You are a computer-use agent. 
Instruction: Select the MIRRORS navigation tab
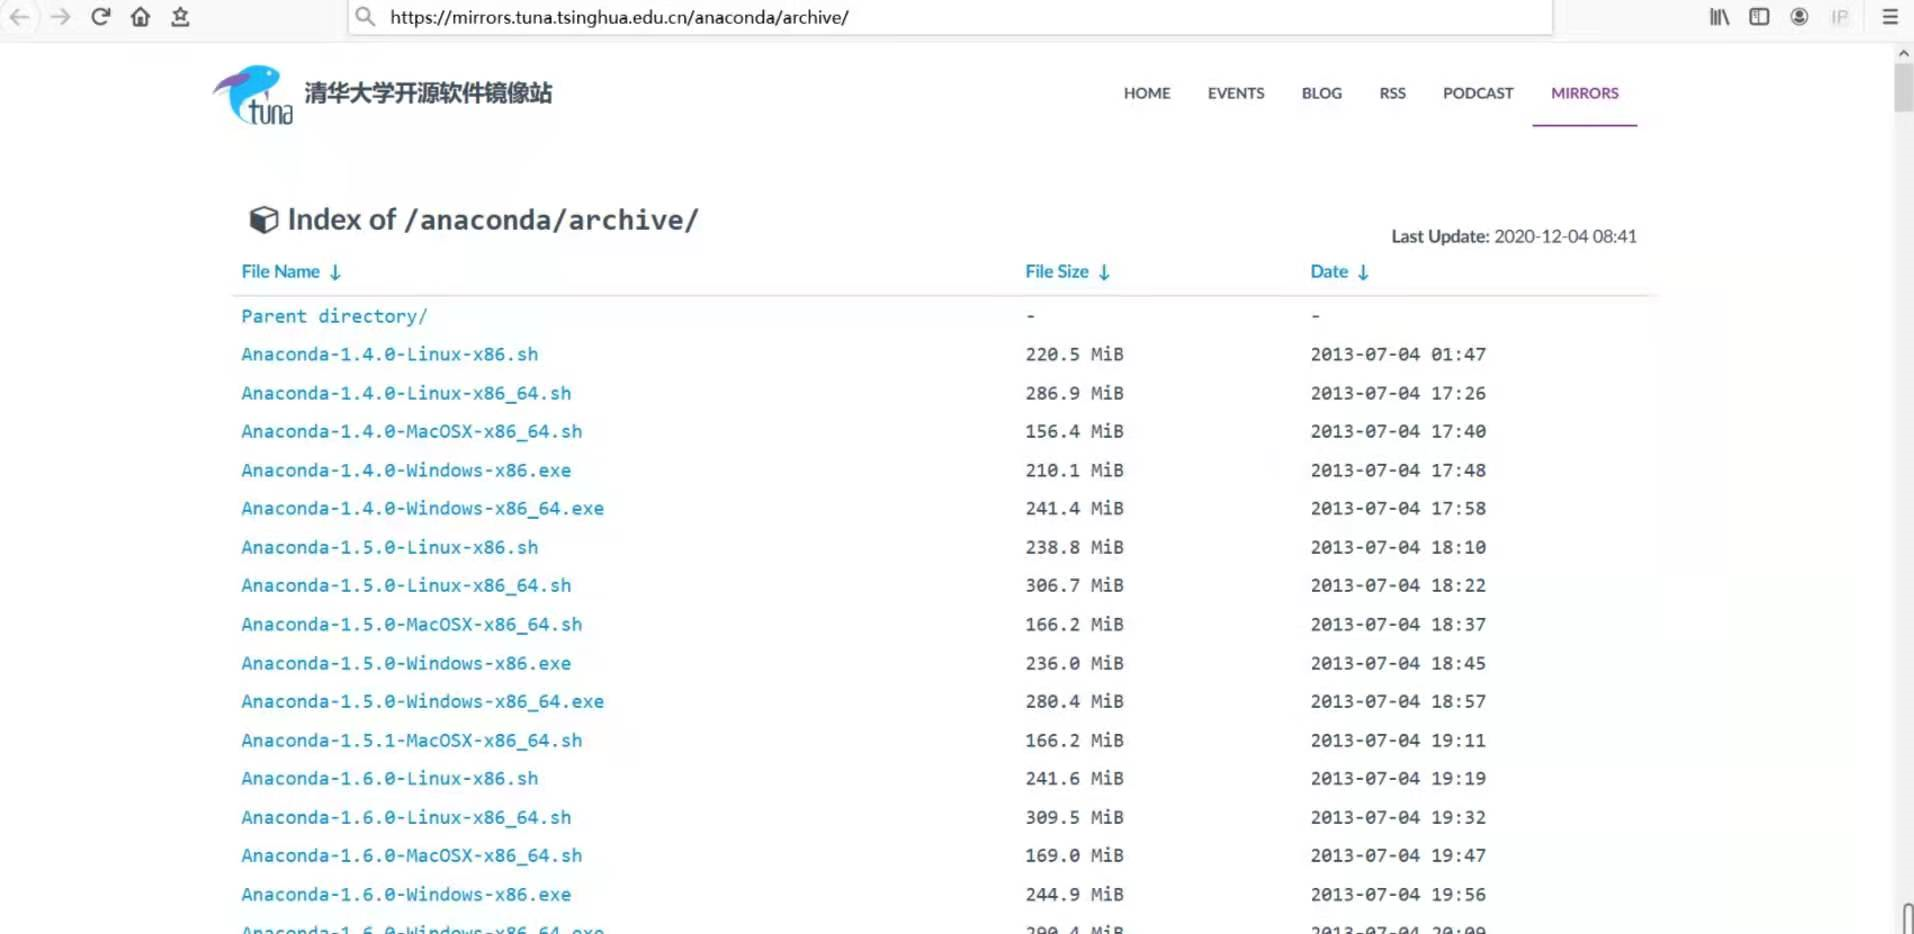(1585, 93)
